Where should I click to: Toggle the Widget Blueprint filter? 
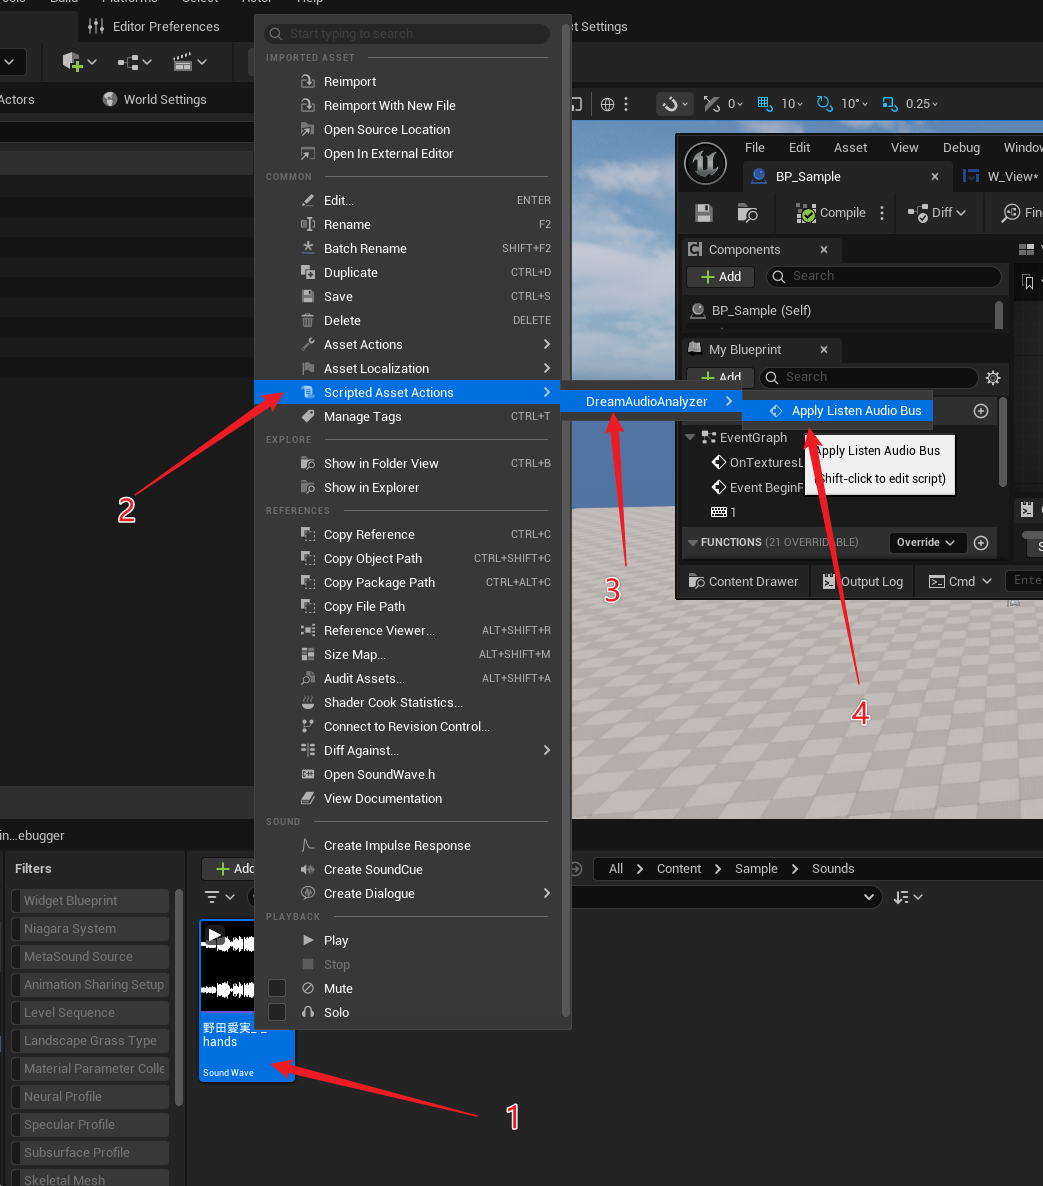coord(90,901)
